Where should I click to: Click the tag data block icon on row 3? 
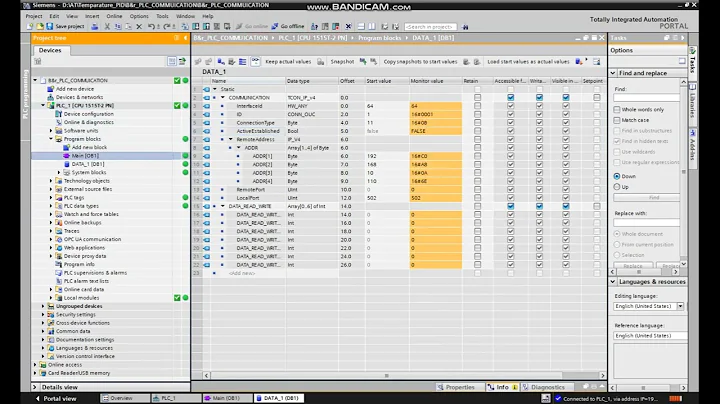(x=207, y=106)
